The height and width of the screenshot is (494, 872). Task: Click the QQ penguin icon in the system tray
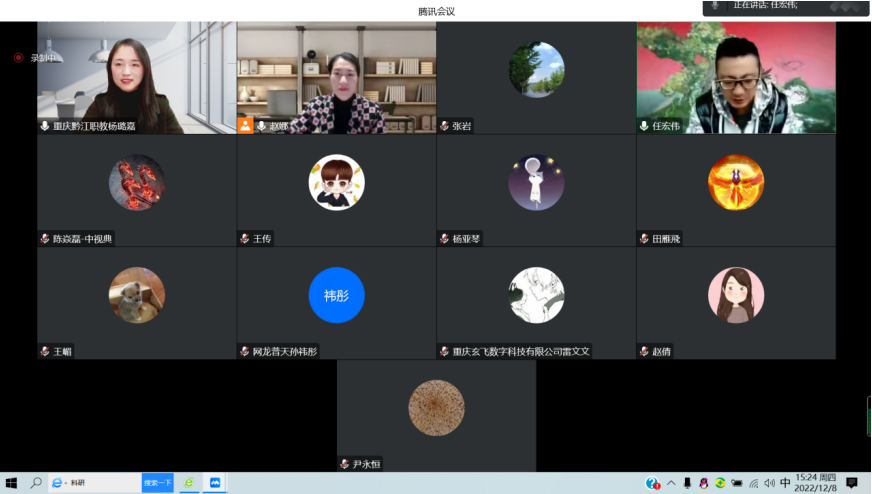click(703, 483)
